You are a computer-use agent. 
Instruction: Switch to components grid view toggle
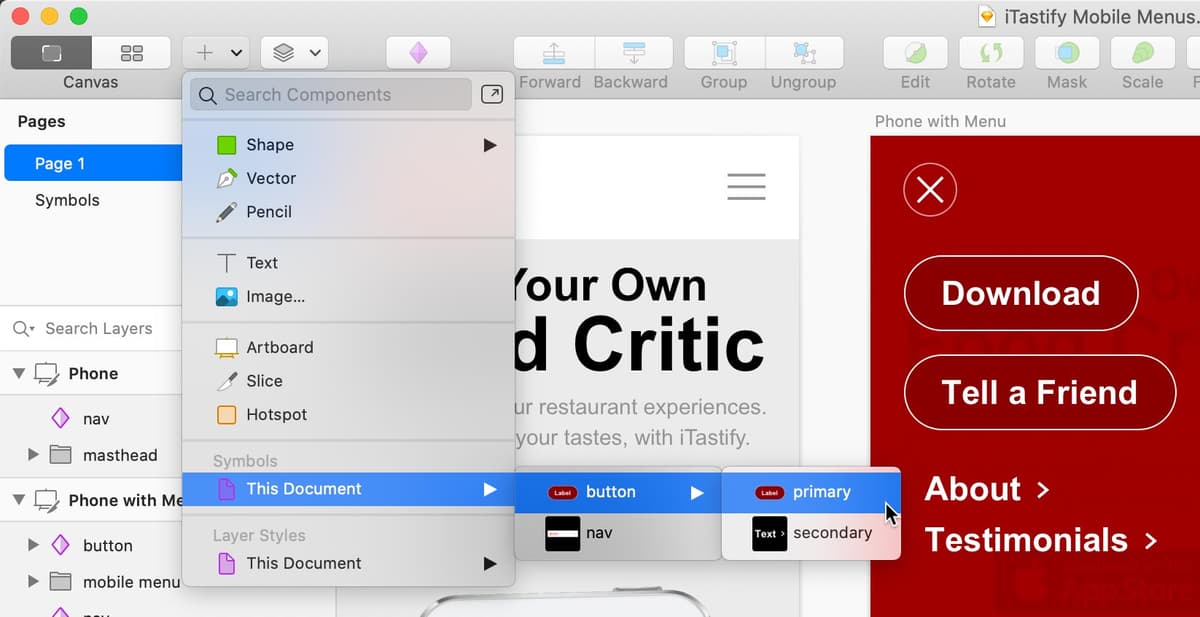click(131, 53)
